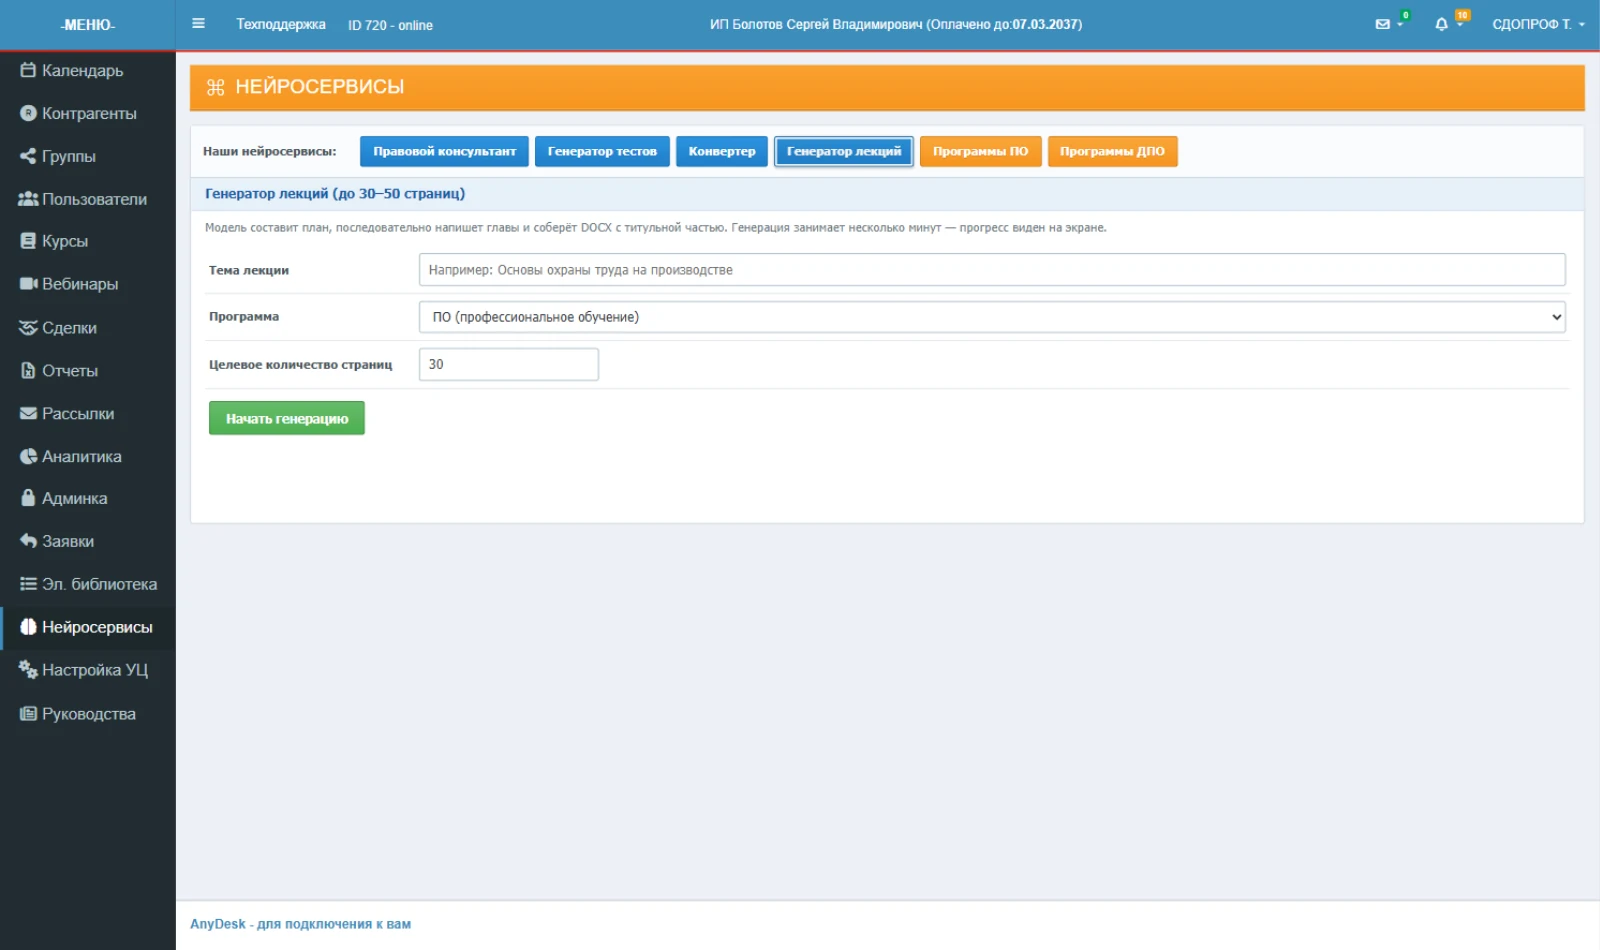Expand the Программа dropdown

(x=992, y=317)
